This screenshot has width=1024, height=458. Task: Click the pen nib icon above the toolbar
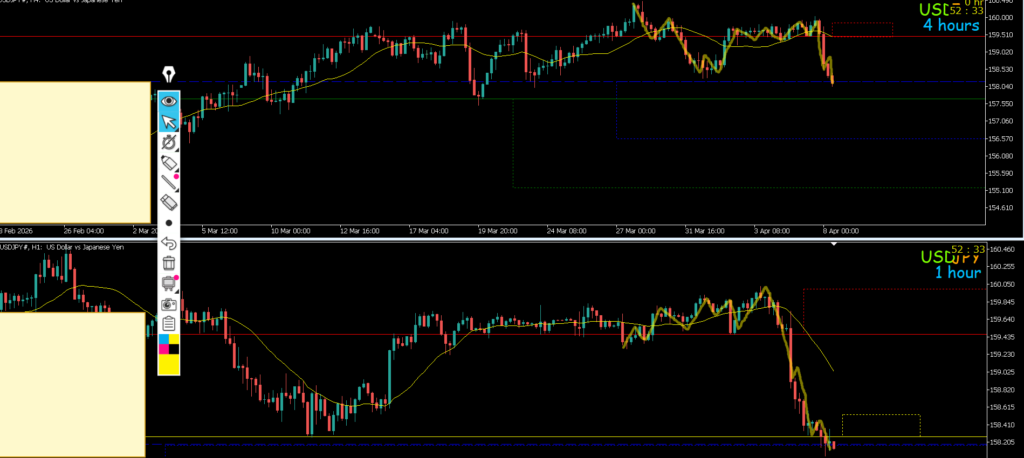click(x=169, y=74)
